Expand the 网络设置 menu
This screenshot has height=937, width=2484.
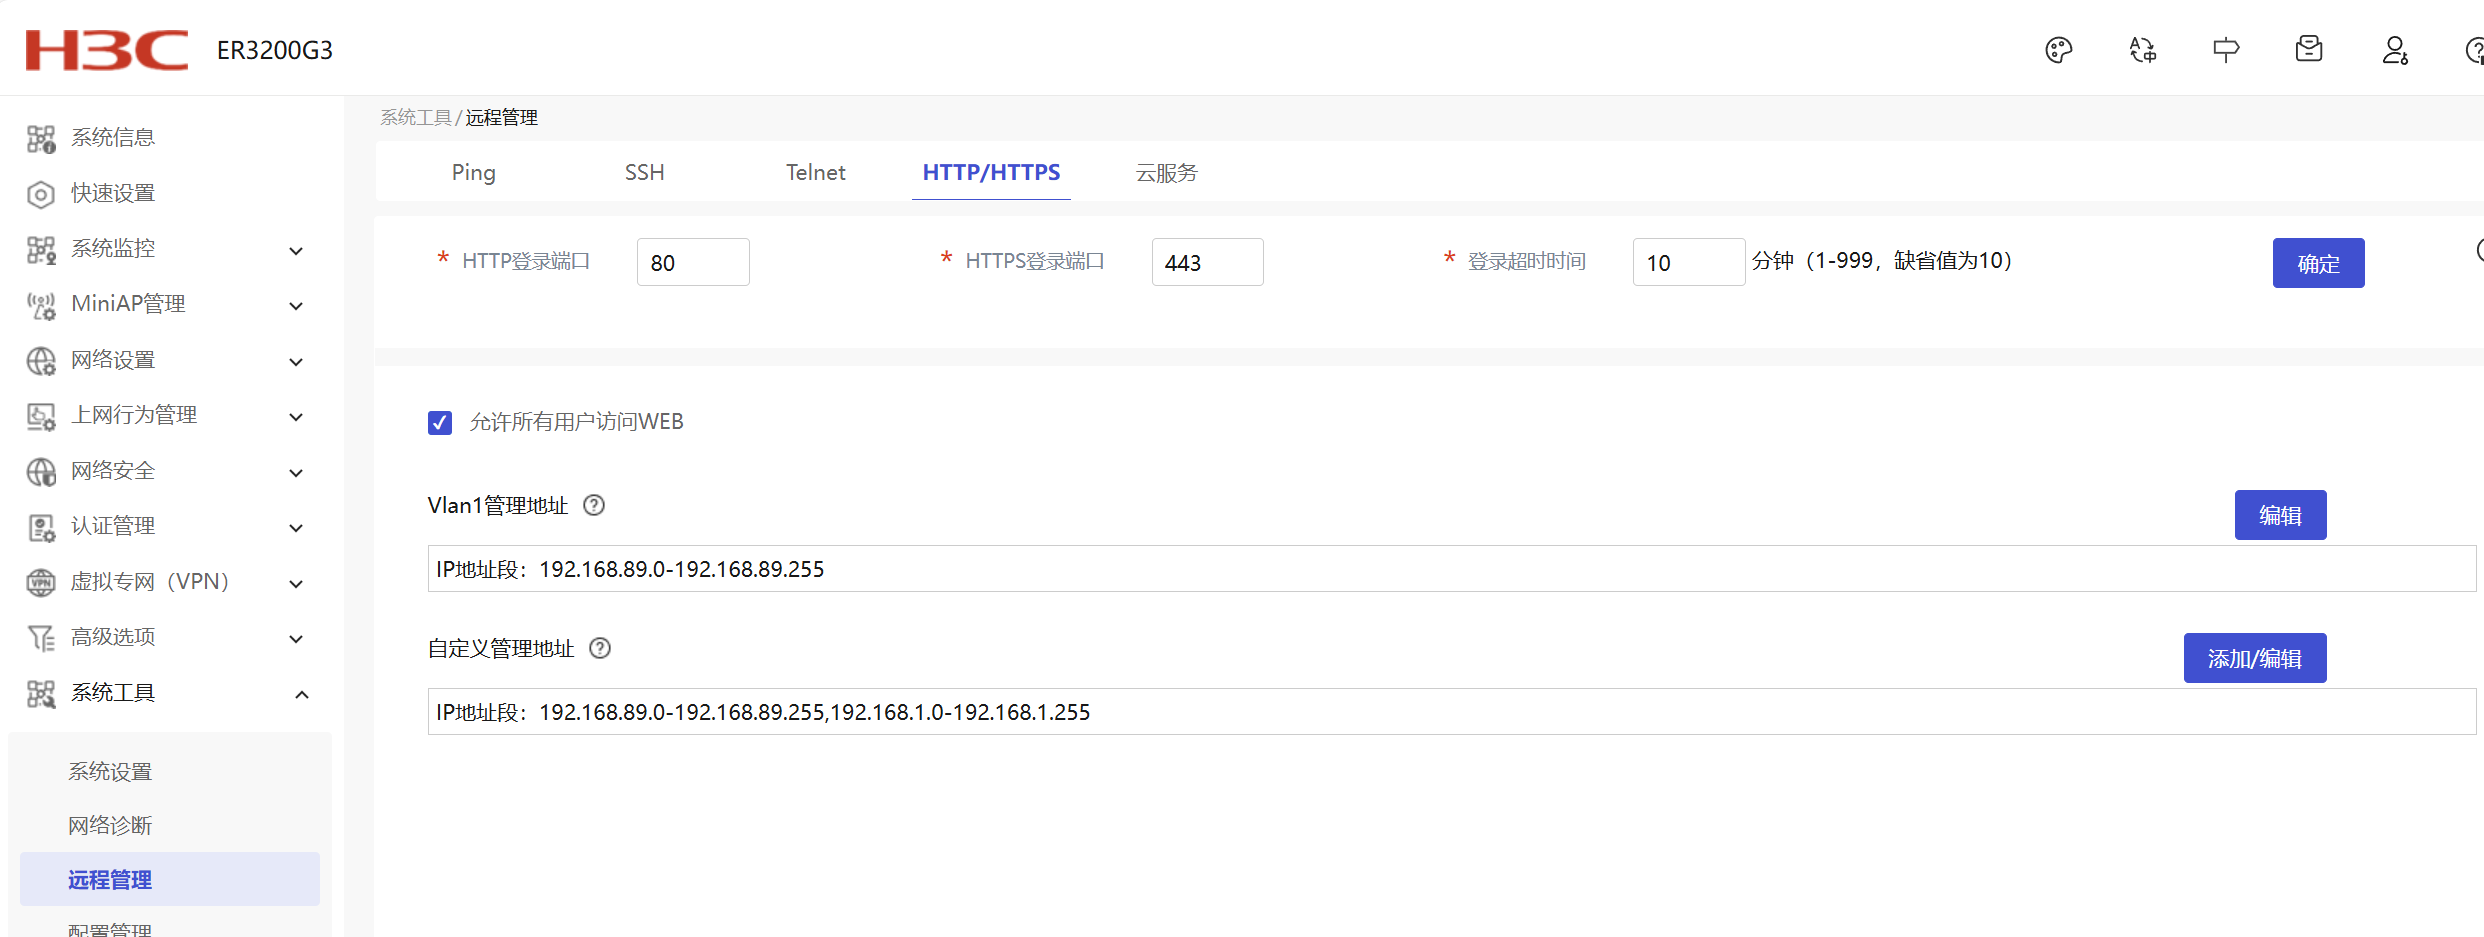pyautogui.click(x=165, y=360)
